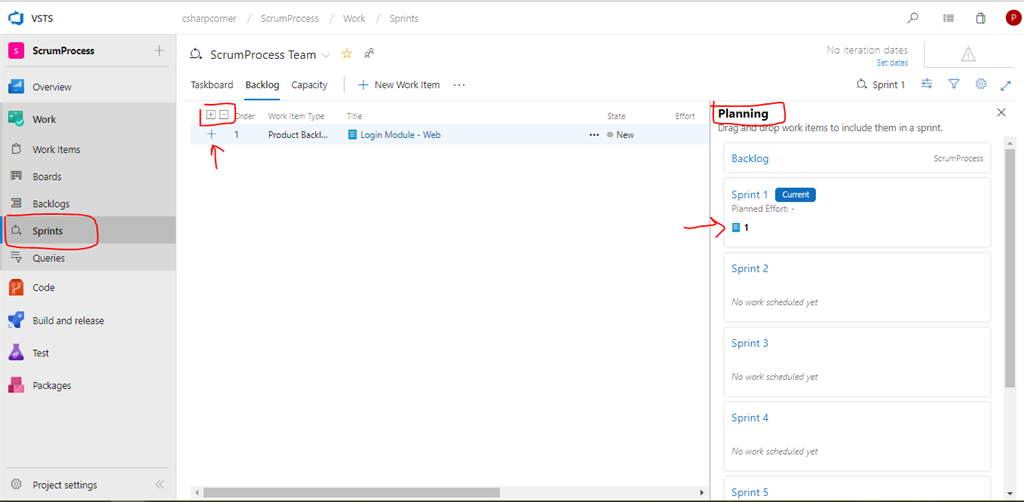Click the backlog horizontal scrollbar thumb
Screen dimensions: 1024x502
point(353,492)
